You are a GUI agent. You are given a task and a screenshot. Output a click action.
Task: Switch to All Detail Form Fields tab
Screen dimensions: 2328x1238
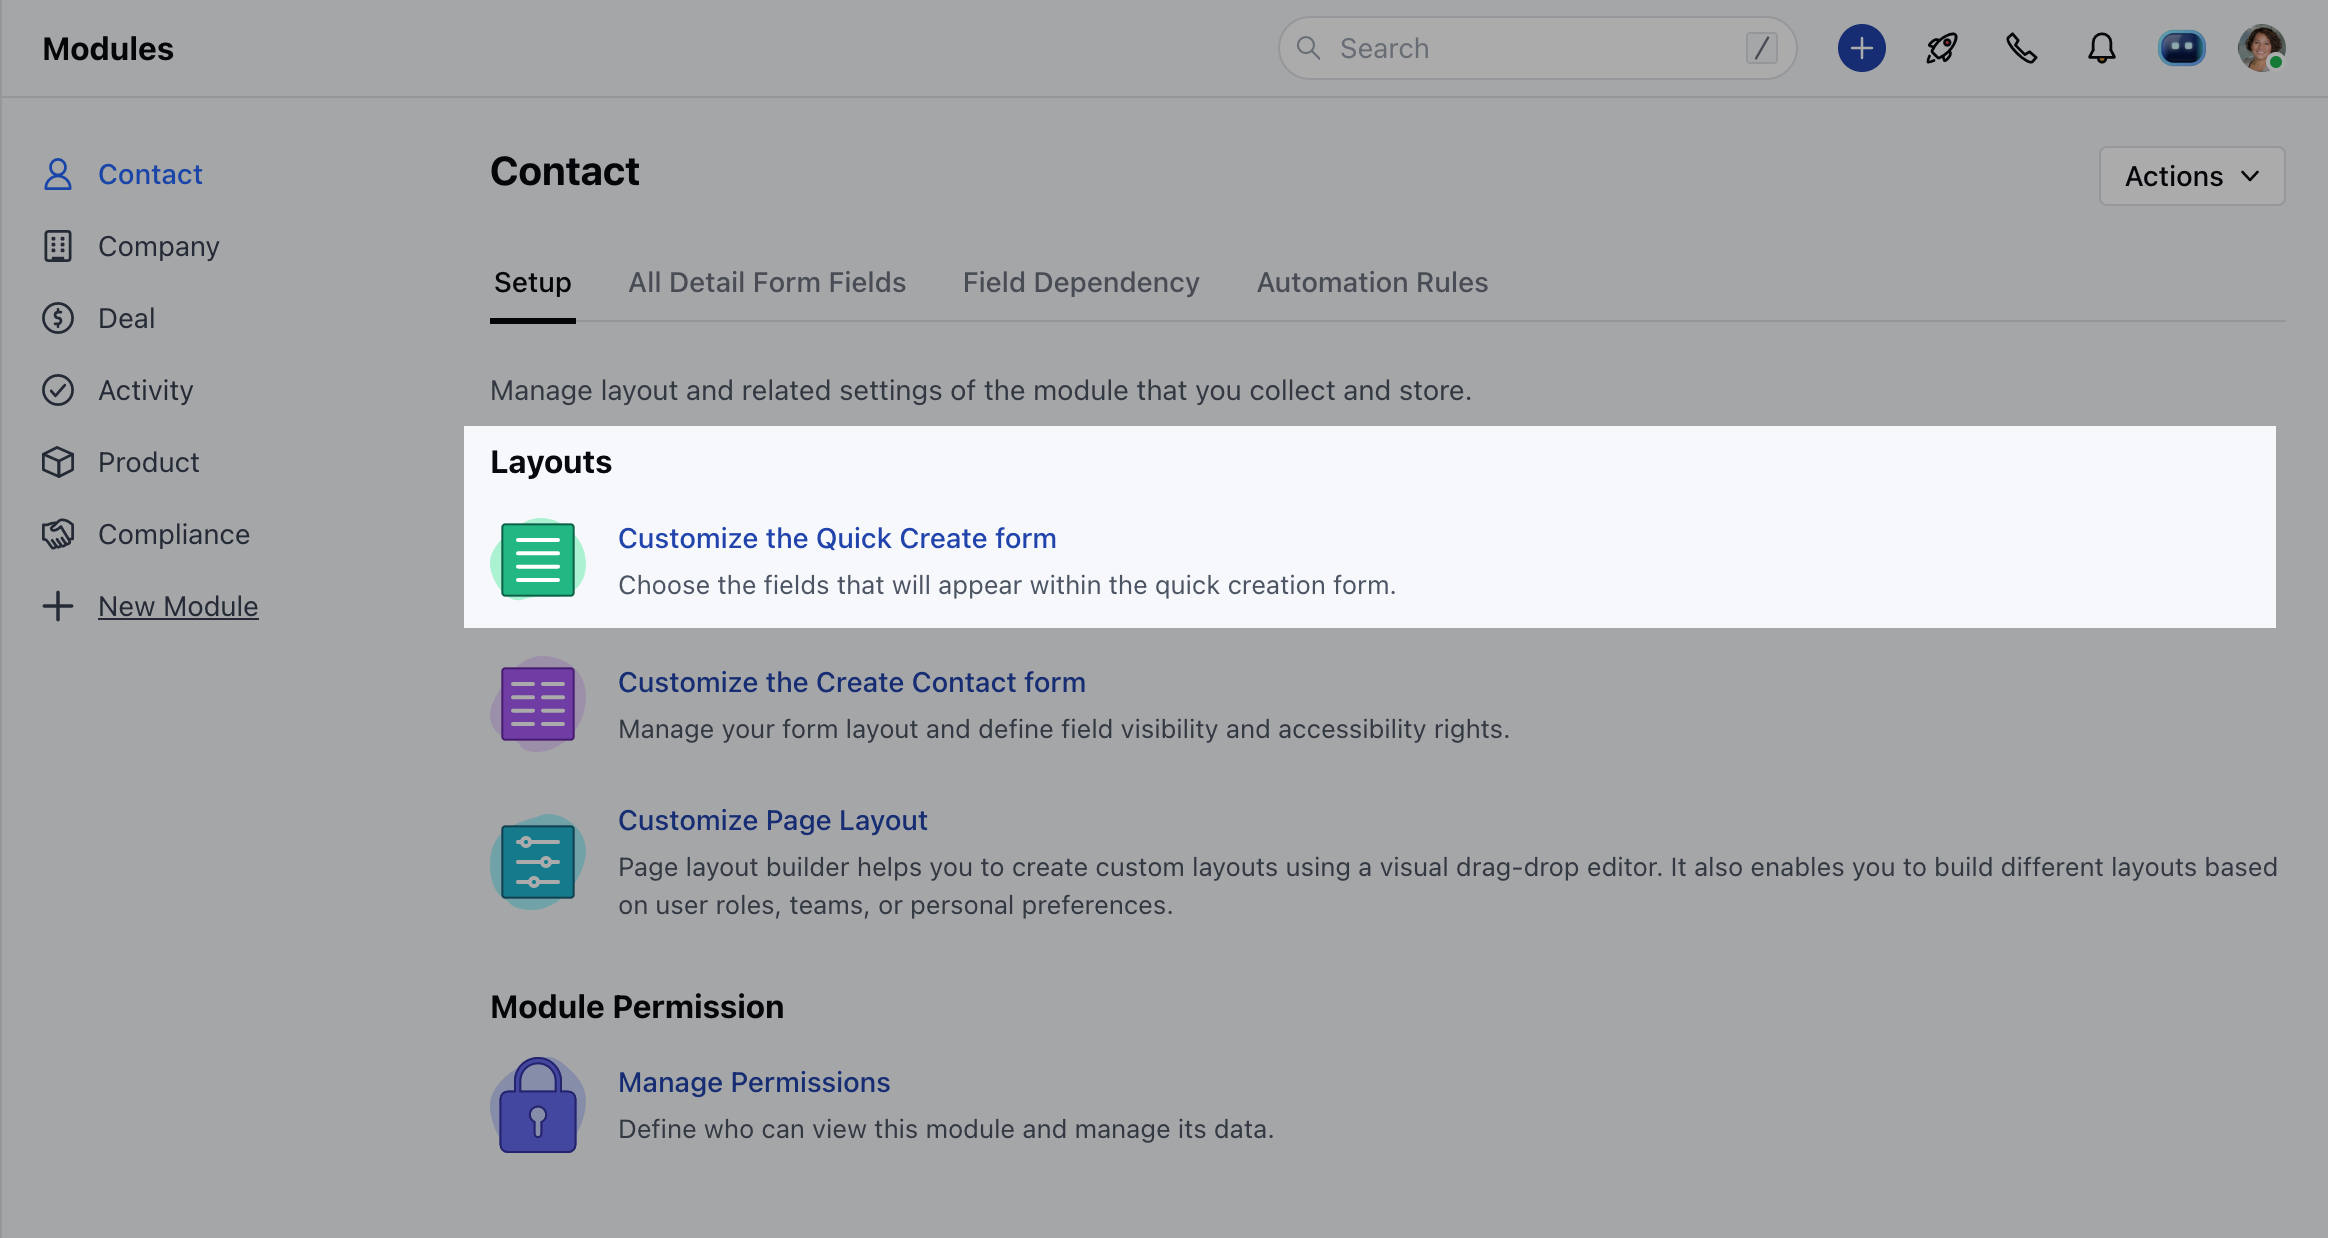click(767, 283)
